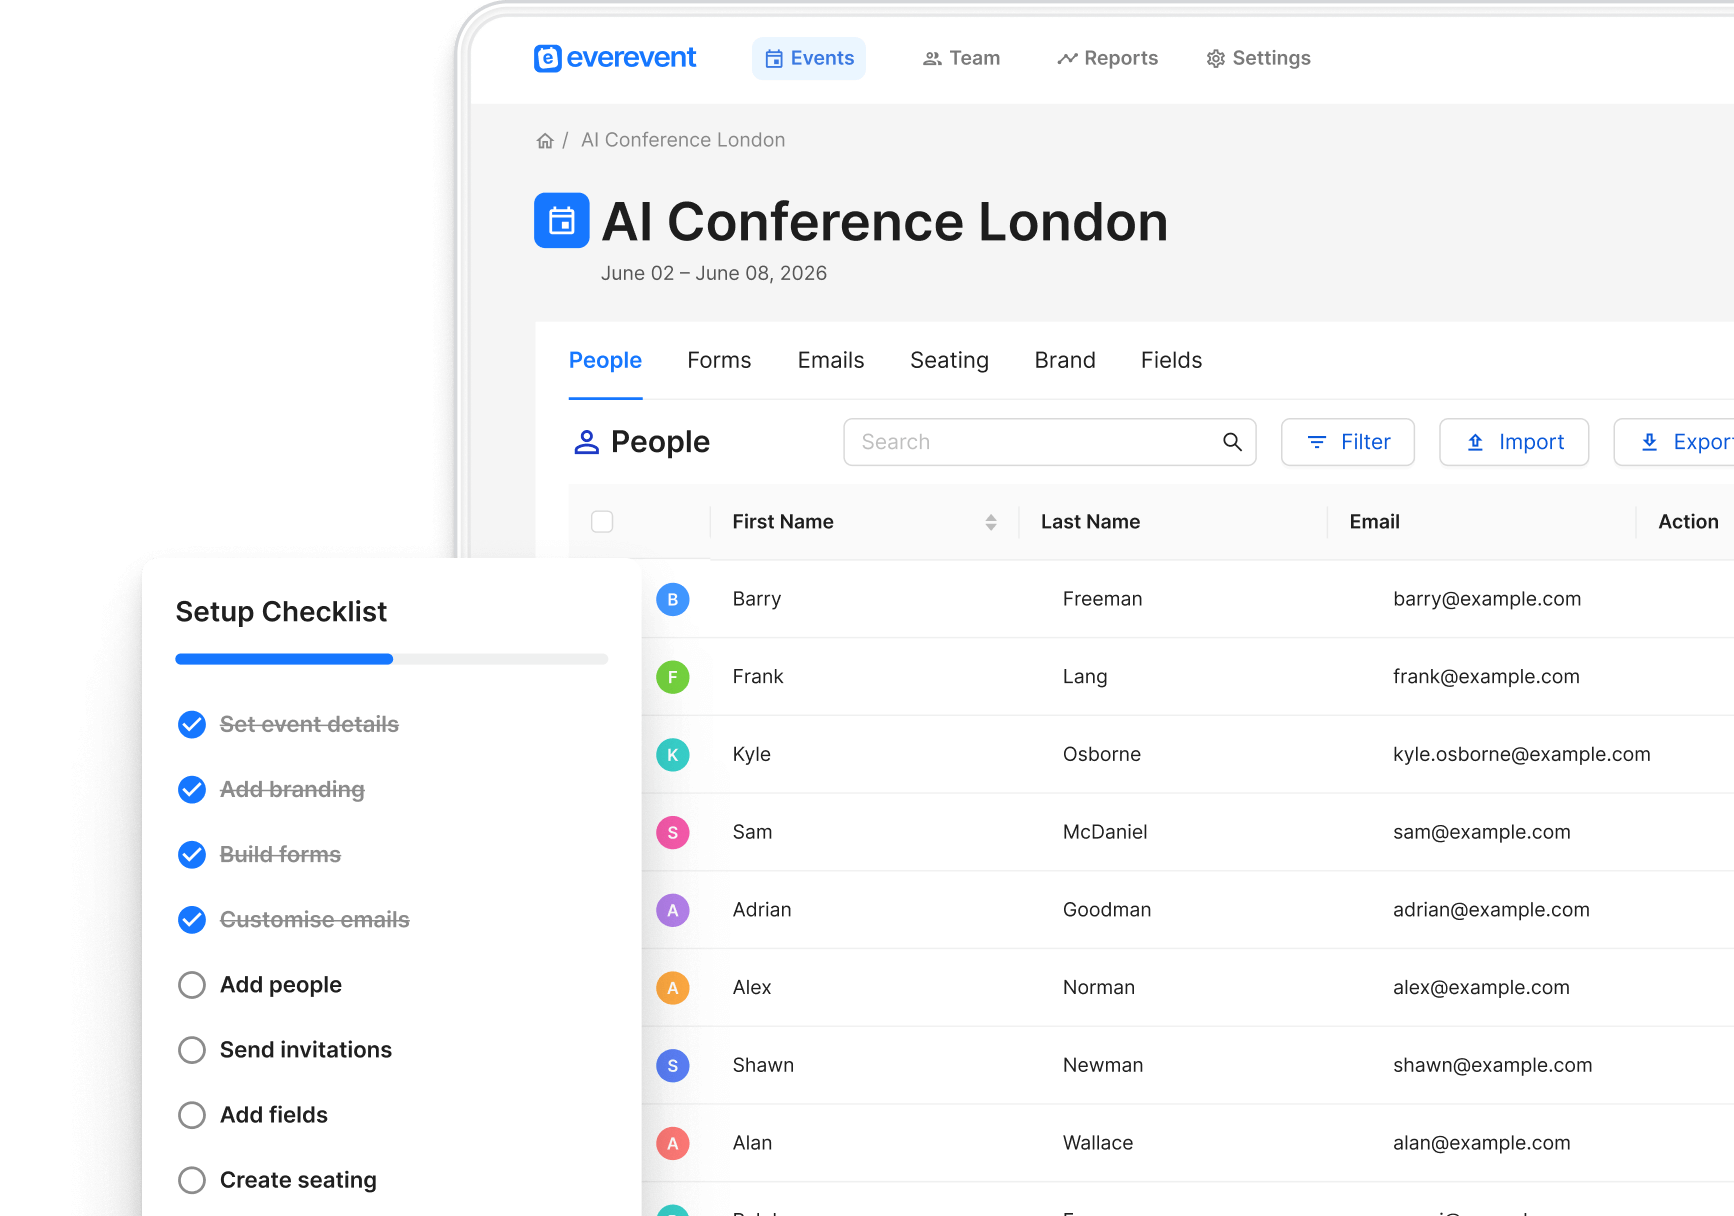Click the Settings gear icon
Screen dimensions: 1734x1216
[1215, 58]
